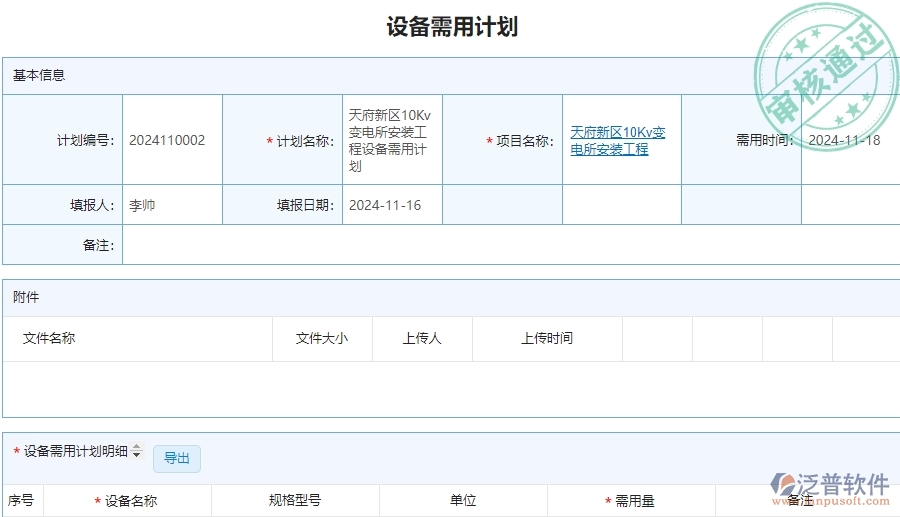Click the 导出 export button
This screenshot has height=517, width=900.
coord(177,458)
